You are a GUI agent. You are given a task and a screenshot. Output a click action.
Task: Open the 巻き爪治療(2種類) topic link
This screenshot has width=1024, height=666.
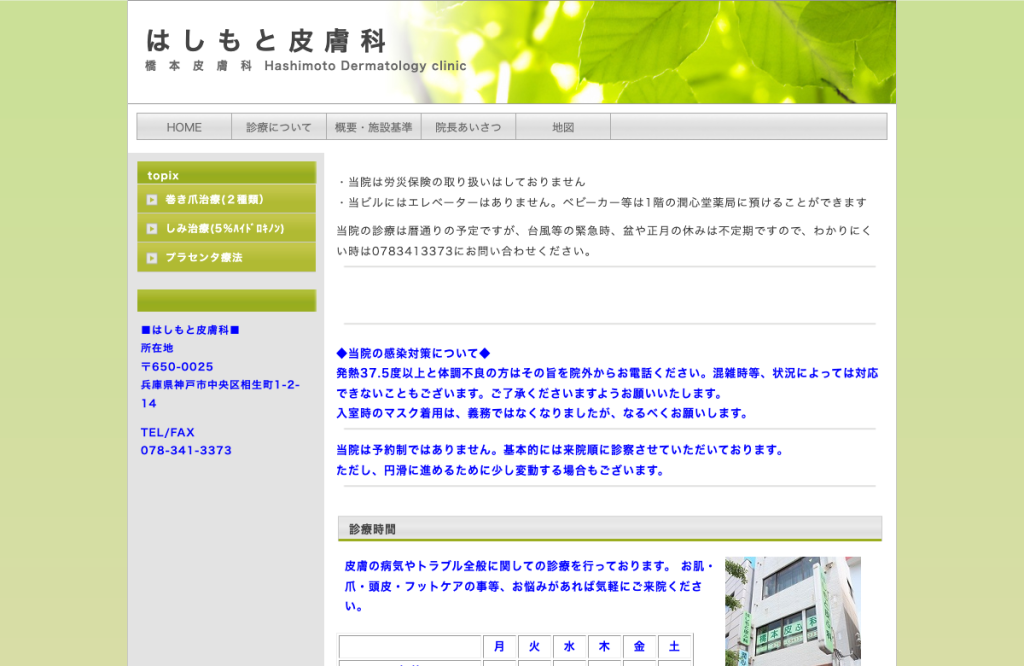pos(227,199)
